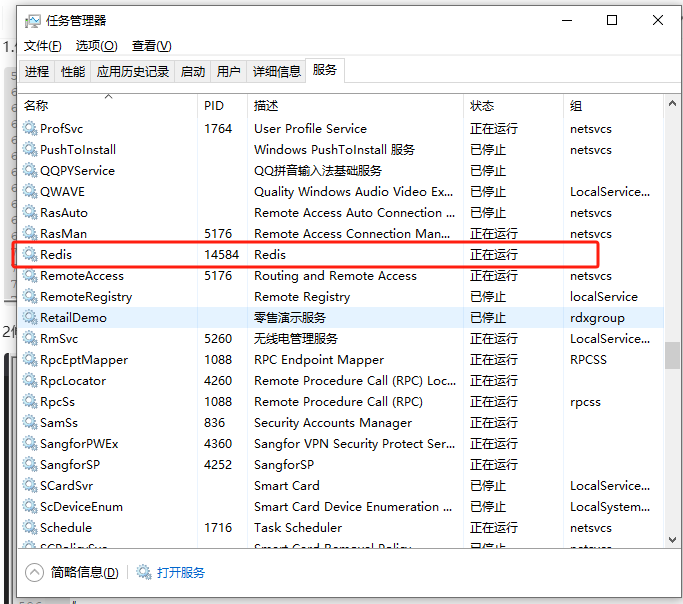Click the gear icon beside SangforSP
This screenshot has height=604, width=683.
pyautogui.click(x=30, y=464)
